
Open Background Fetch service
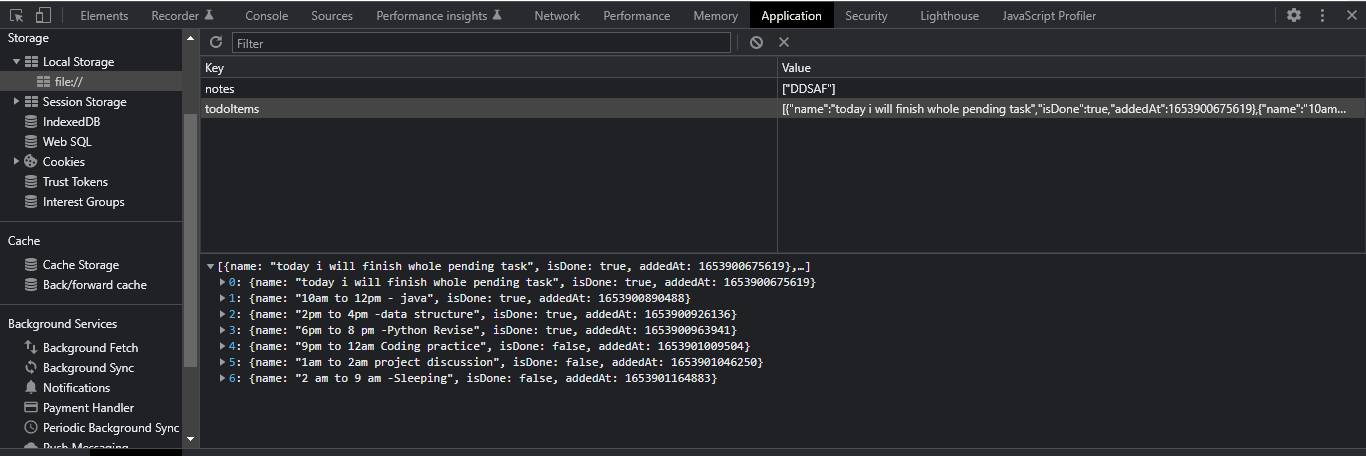click(91, 348)
